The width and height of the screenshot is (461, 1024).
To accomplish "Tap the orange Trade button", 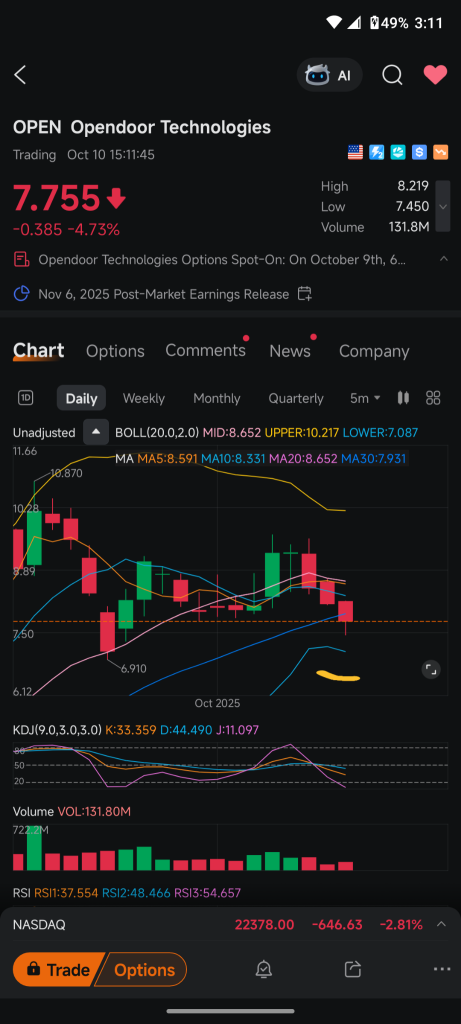I will coord(59,970).
